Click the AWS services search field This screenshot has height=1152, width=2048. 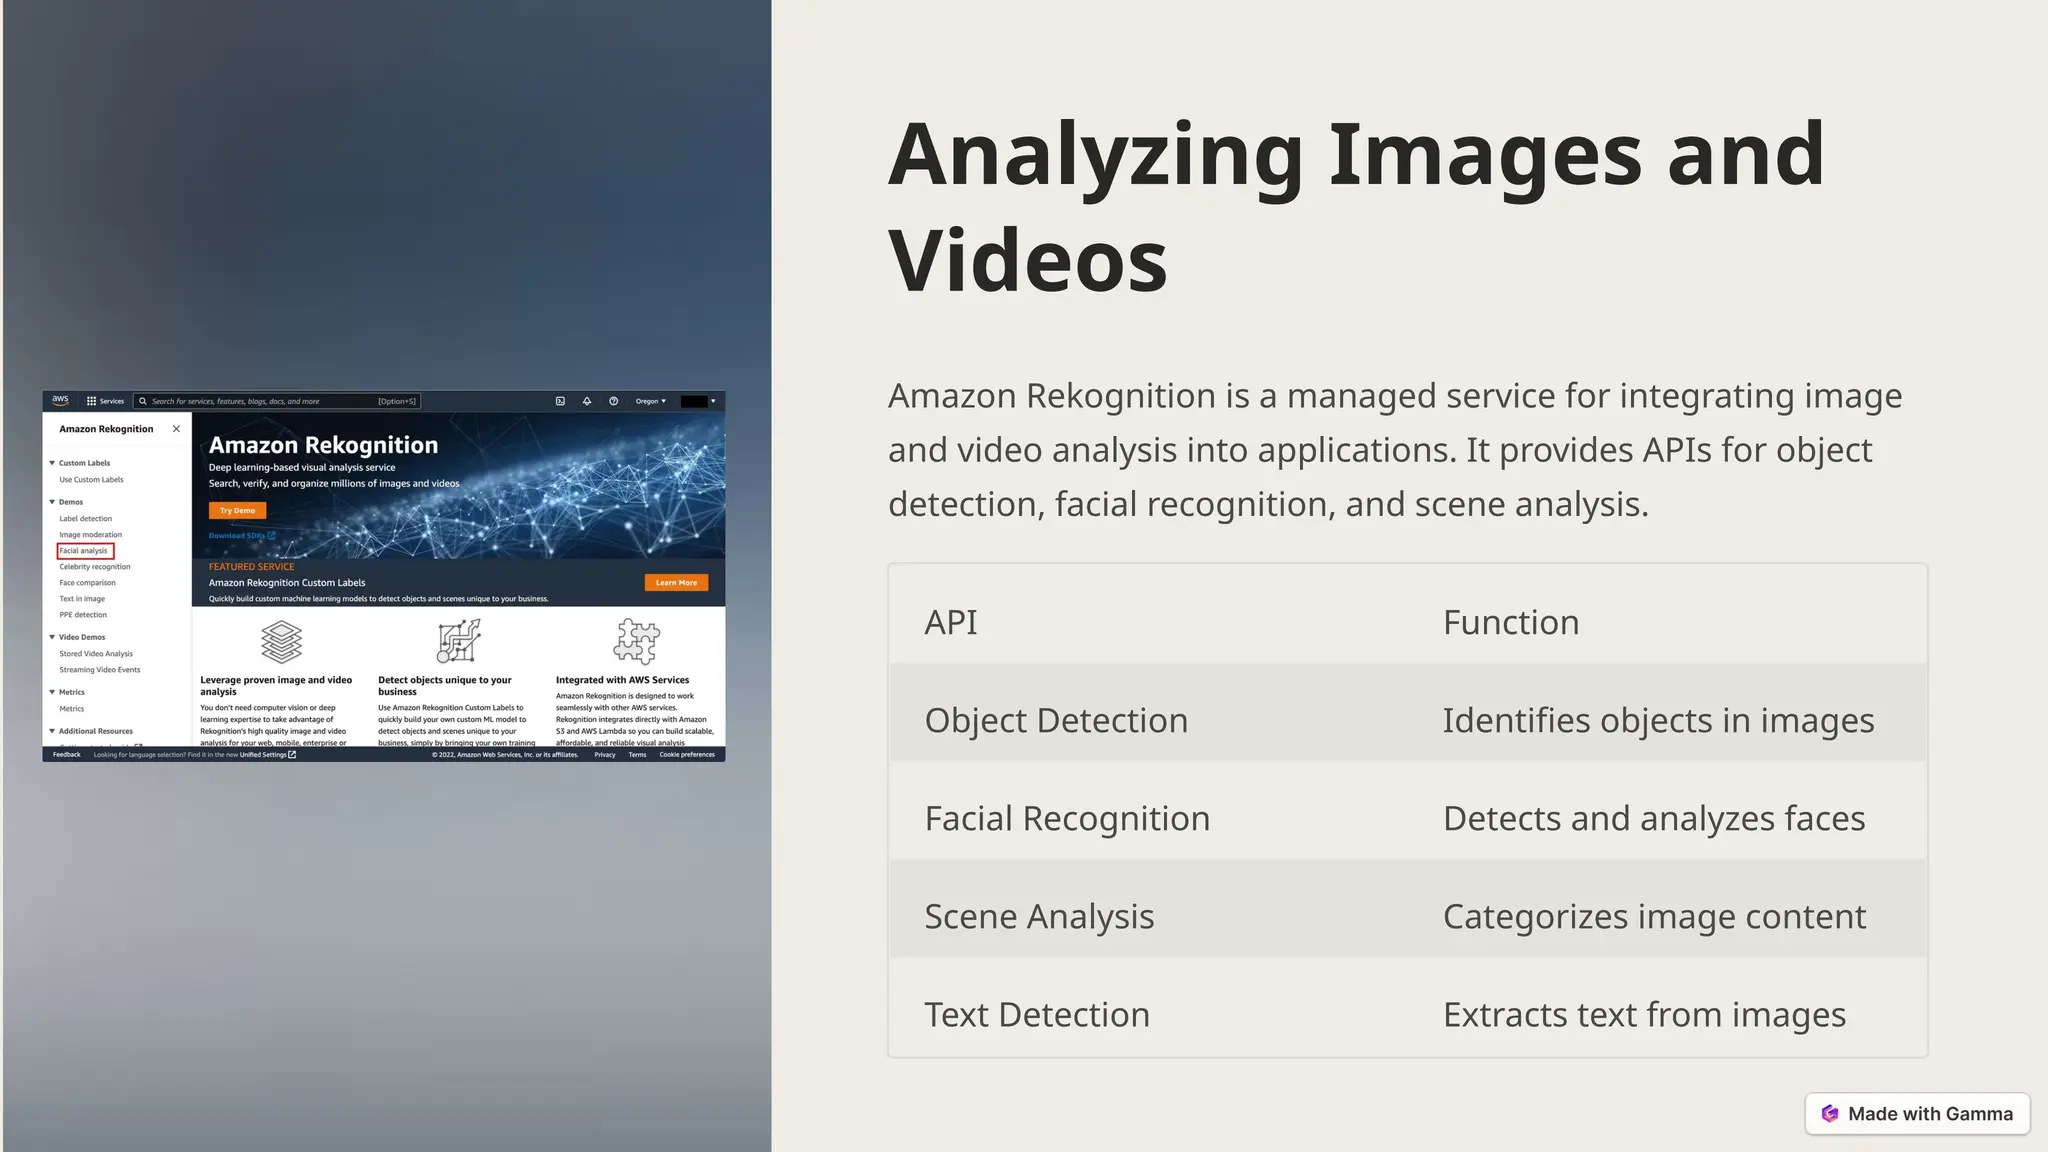coord(262,401)
